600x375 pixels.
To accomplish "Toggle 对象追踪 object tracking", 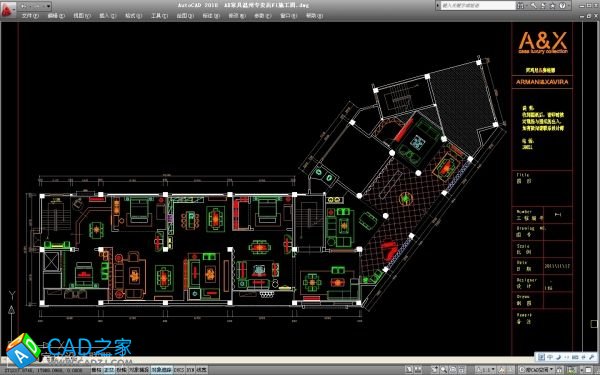I will 161,370.
